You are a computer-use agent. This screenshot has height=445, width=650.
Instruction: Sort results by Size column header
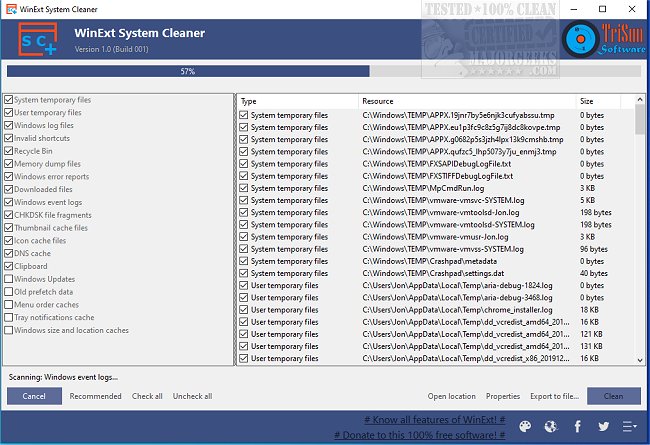click(x=598, y=101)
